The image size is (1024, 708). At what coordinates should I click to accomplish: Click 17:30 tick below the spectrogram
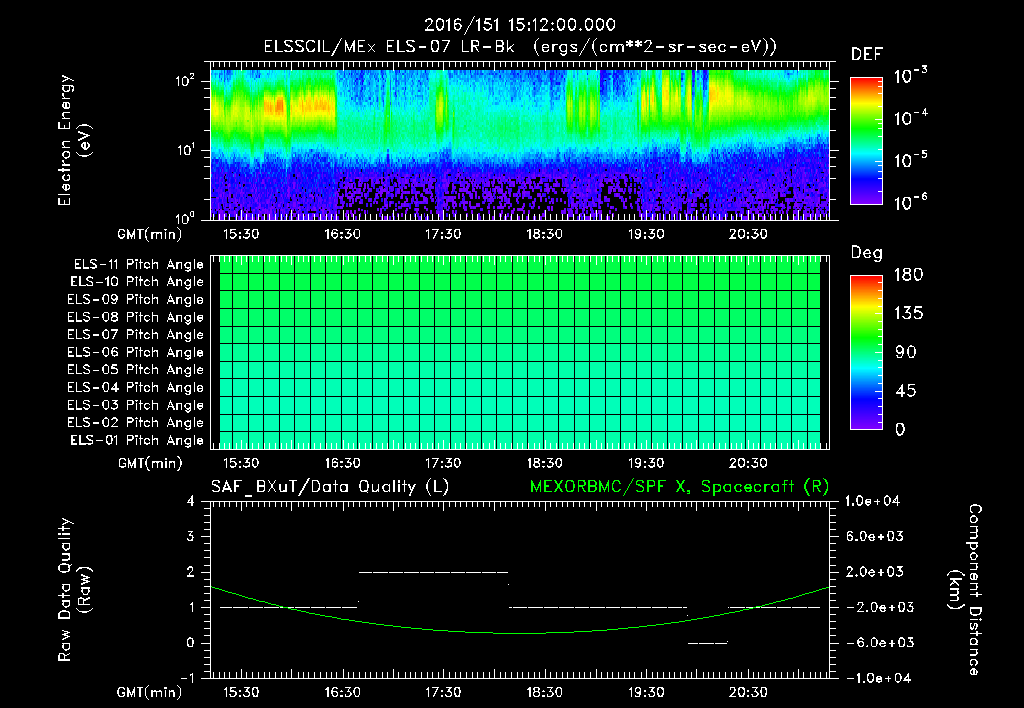click(x=443, y=234)
